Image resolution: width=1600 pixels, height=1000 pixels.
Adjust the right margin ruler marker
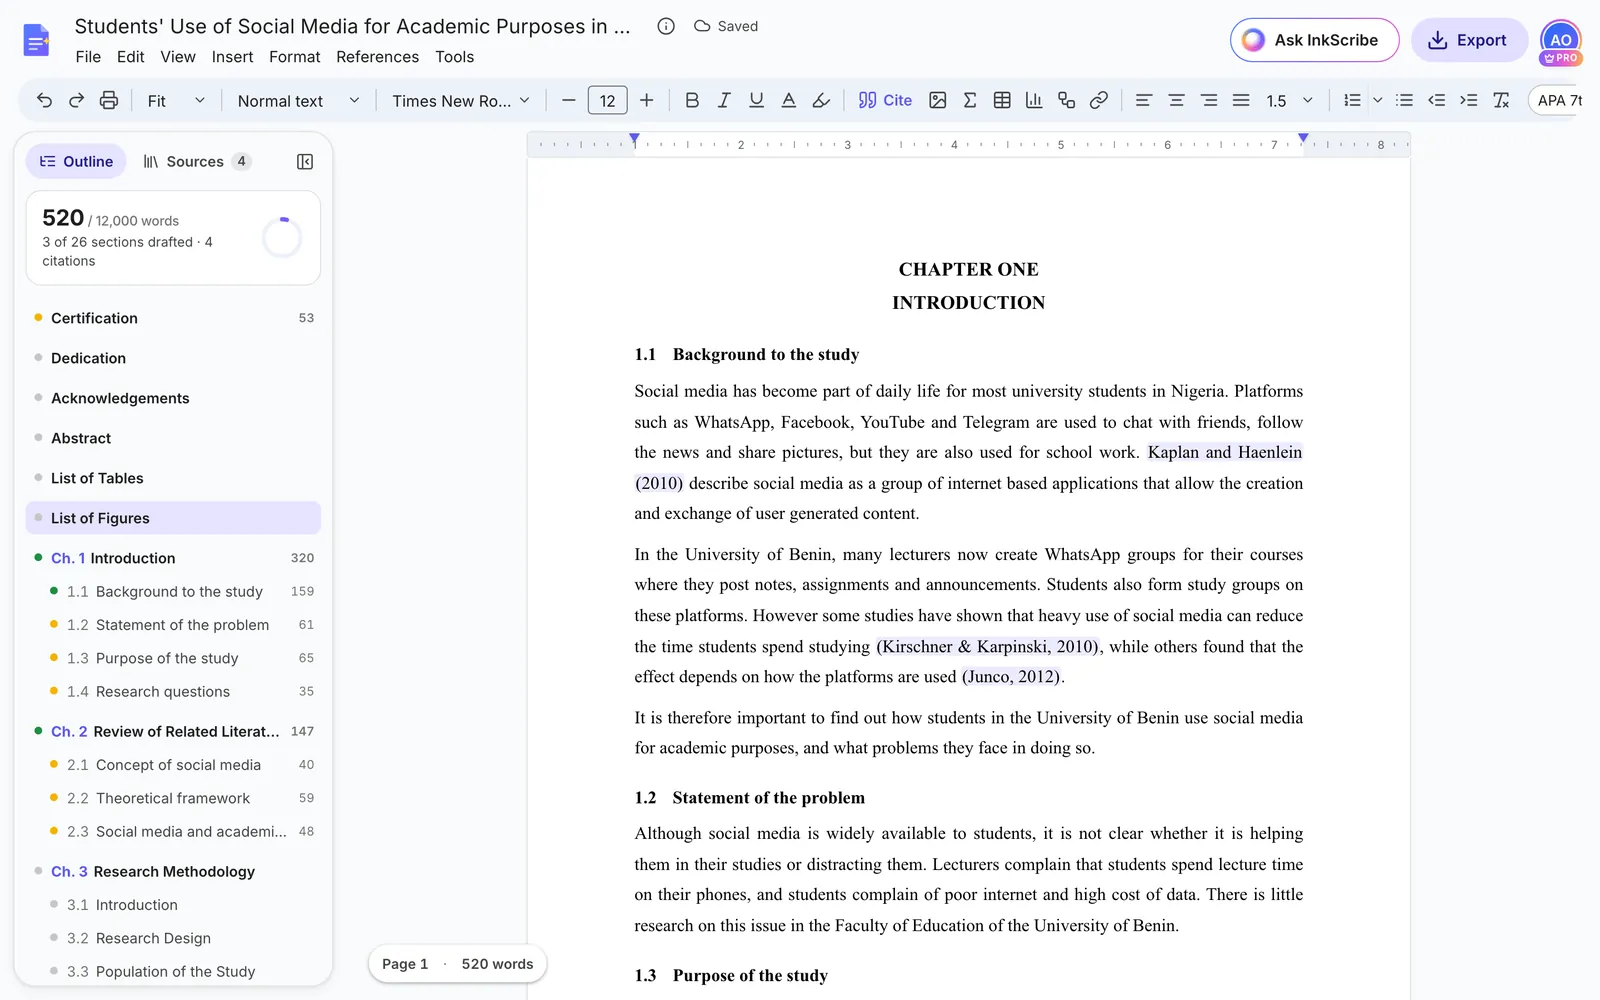[x=1303, y=139]
